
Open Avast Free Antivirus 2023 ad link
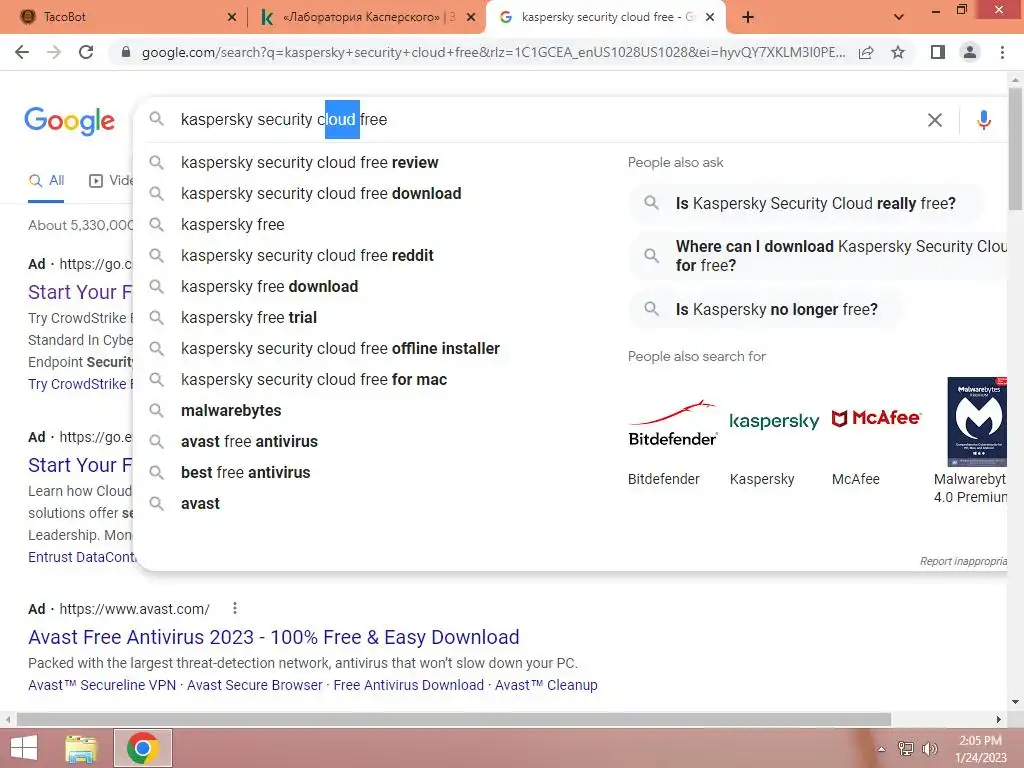274,637
